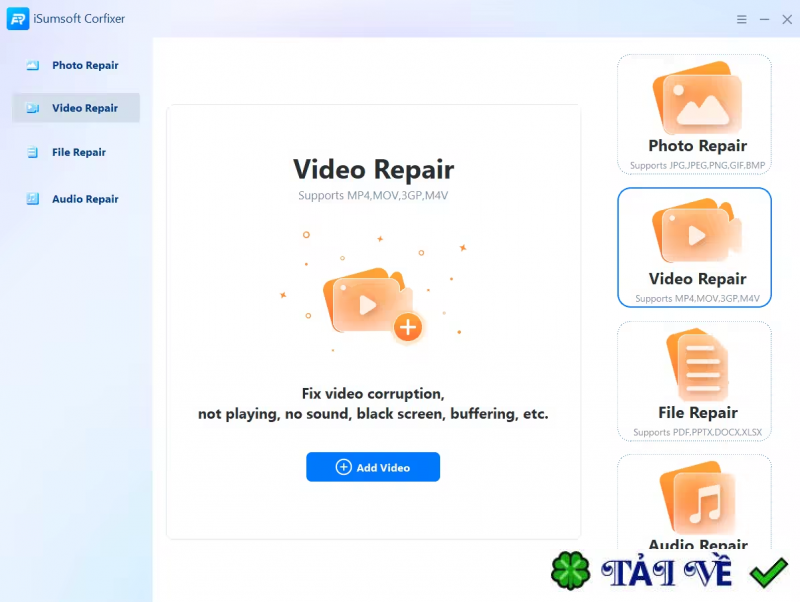Image resolution: width=800 pixels, height=602 pixels.
Task: Click the plus circle icon in Add Video
Action: (x=343, y=467)
